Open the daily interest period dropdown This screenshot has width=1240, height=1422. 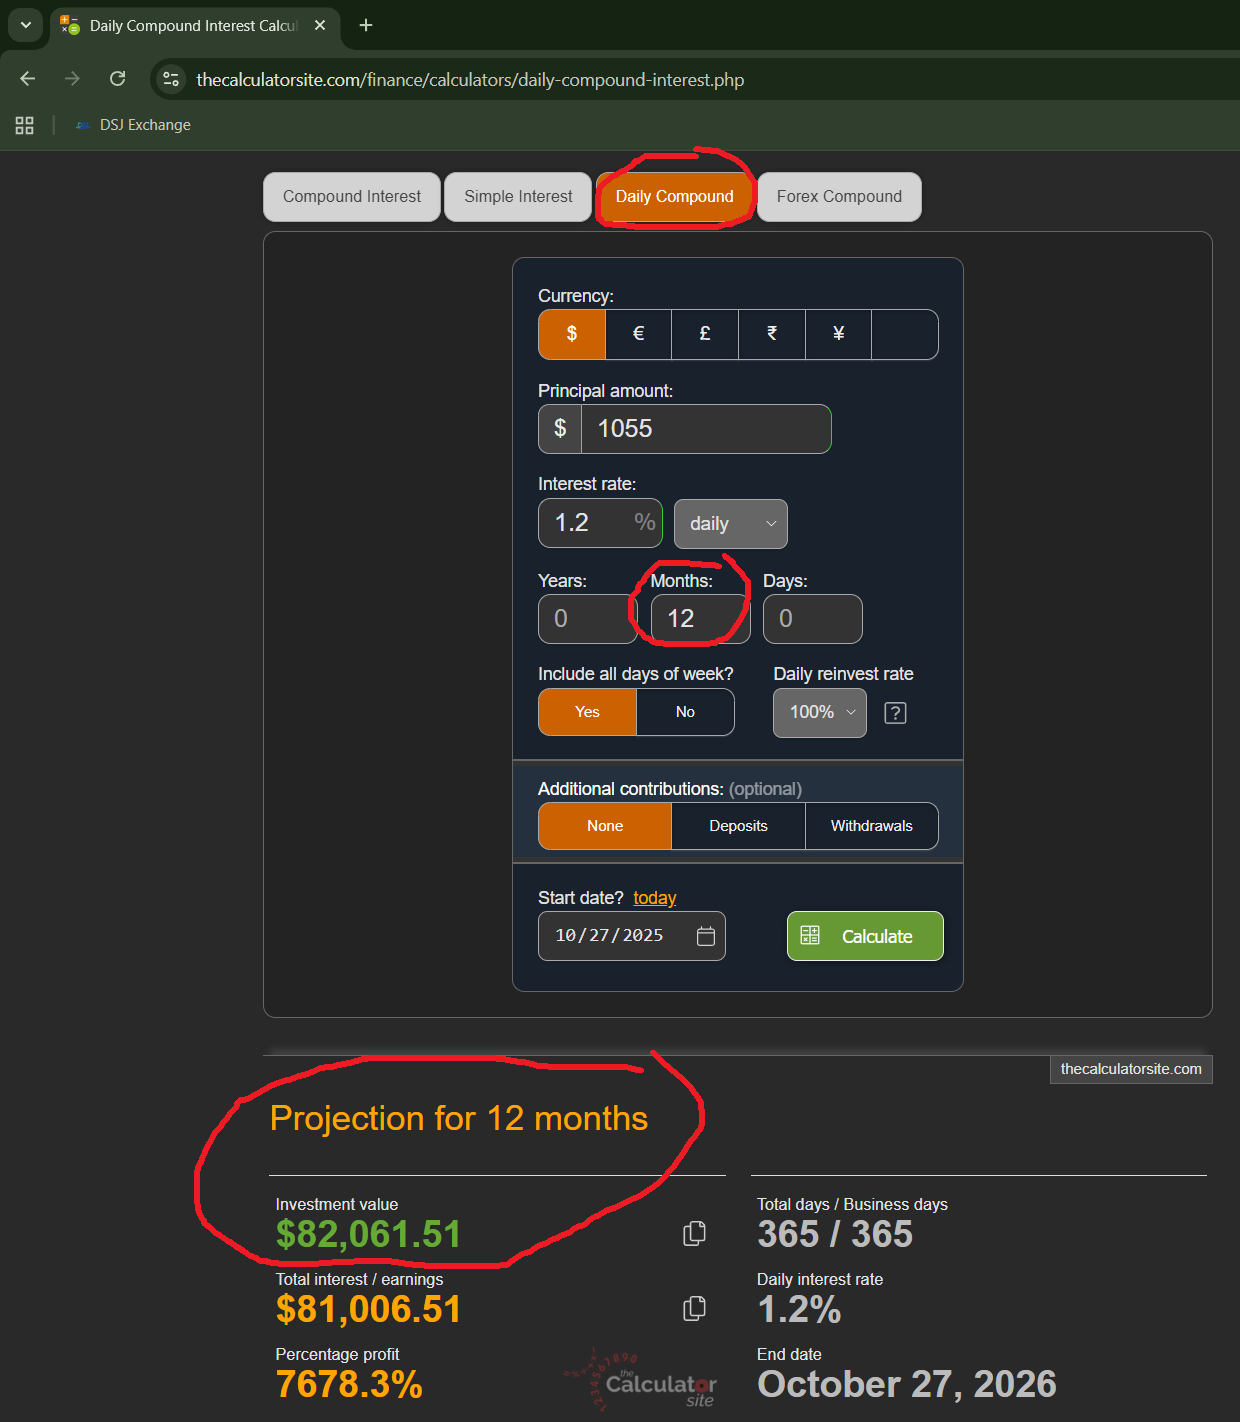tap(731, 524)
